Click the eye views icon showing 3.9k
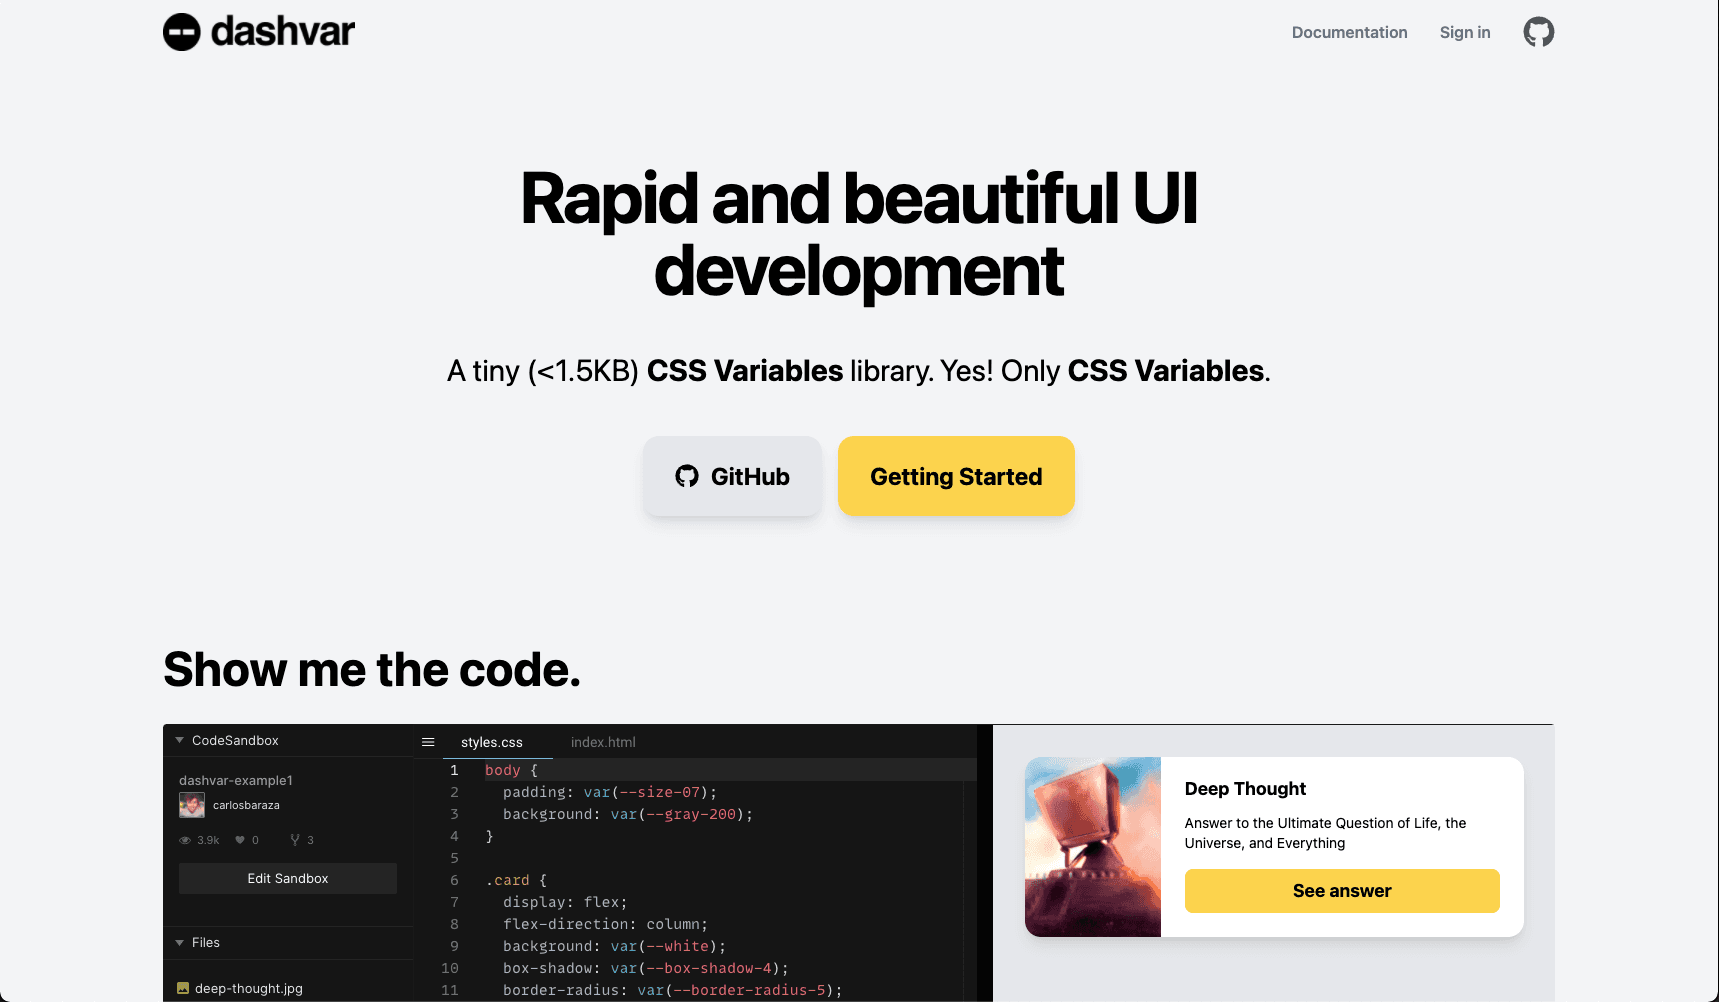 click(185, 840)
